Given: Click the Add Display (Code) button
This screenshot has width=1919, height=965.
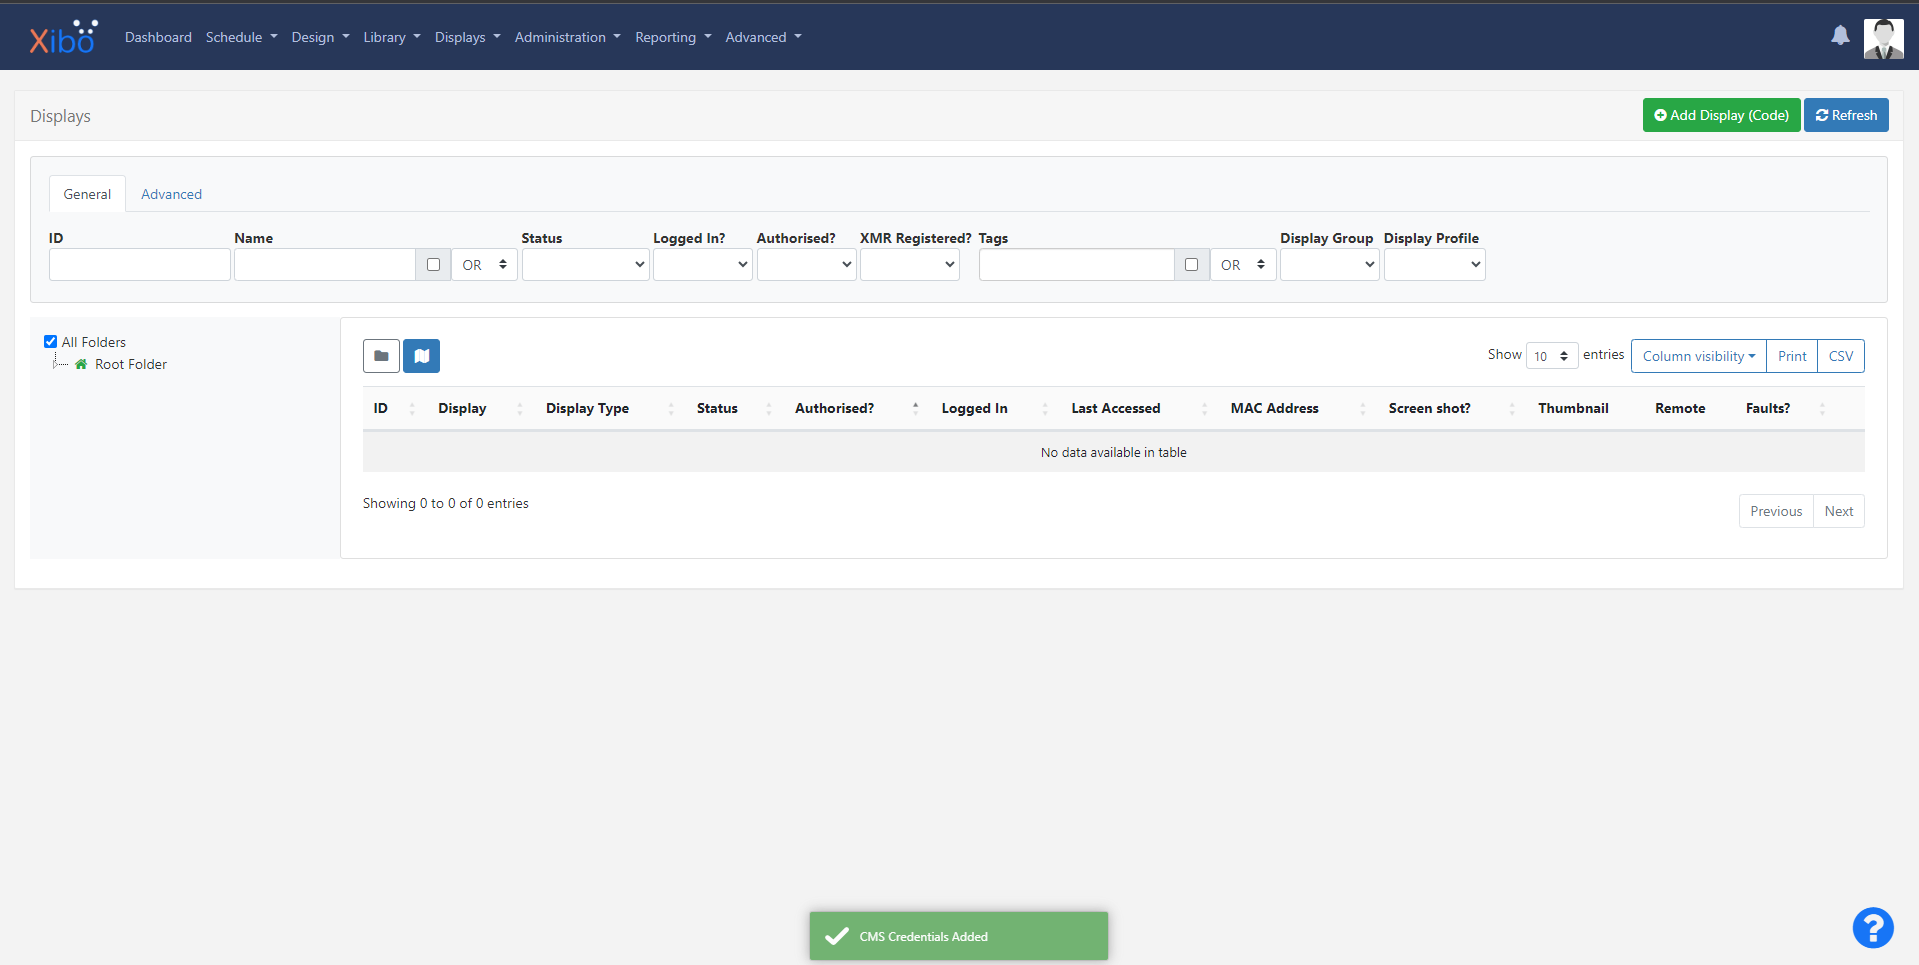Looking at the screenshot, I should [x=1721, y=114].
